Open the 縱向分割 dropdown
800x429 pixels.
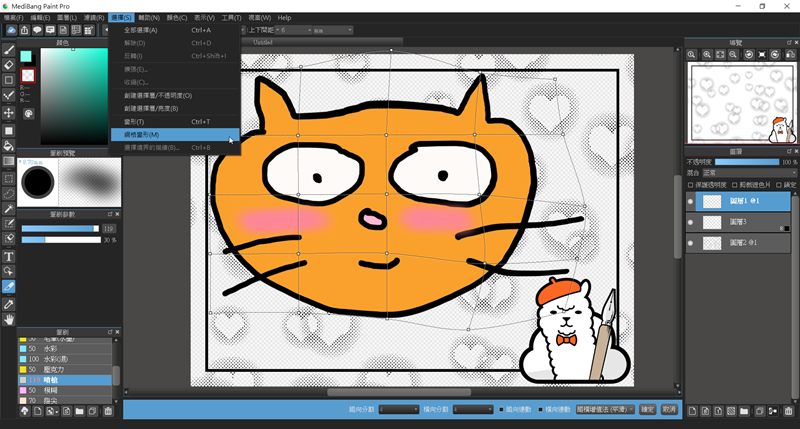(x=399, y=409)
